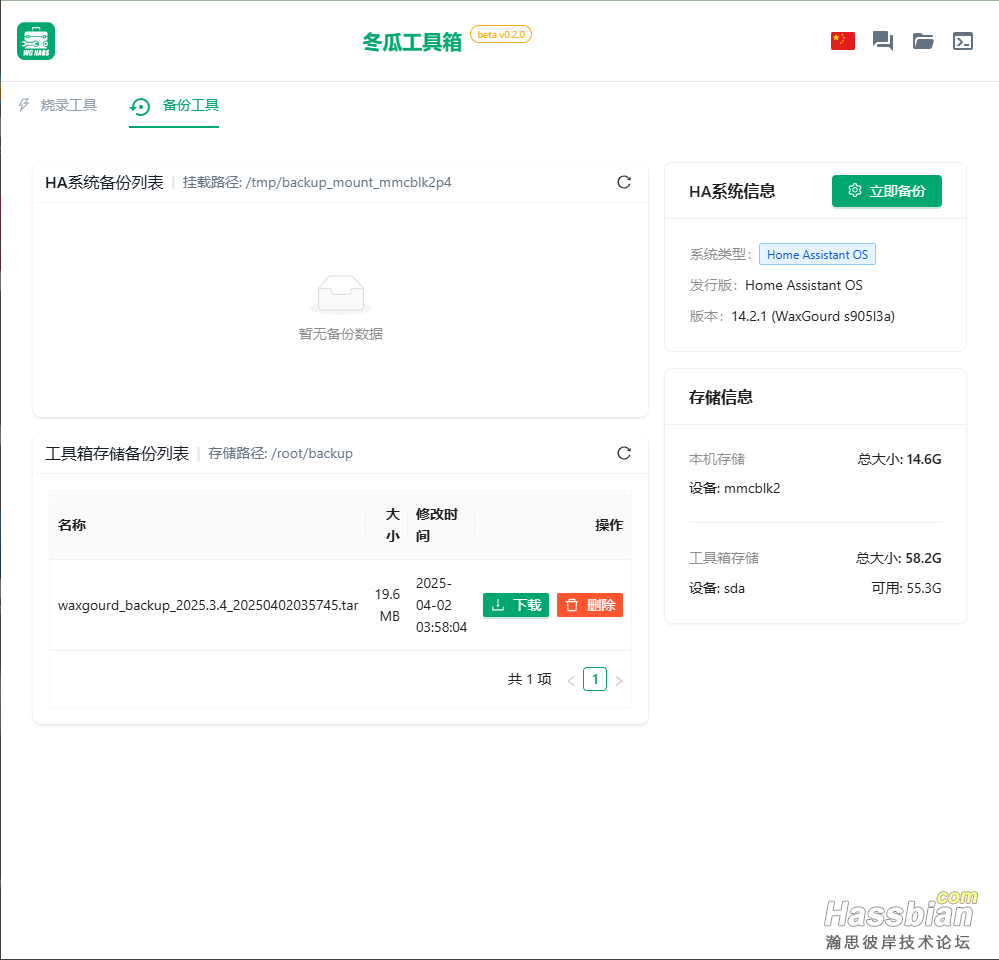Click the HA系统备份列表 heading
Screen dimensions: 999x960
pyautogui.click(x=104, y=182)
